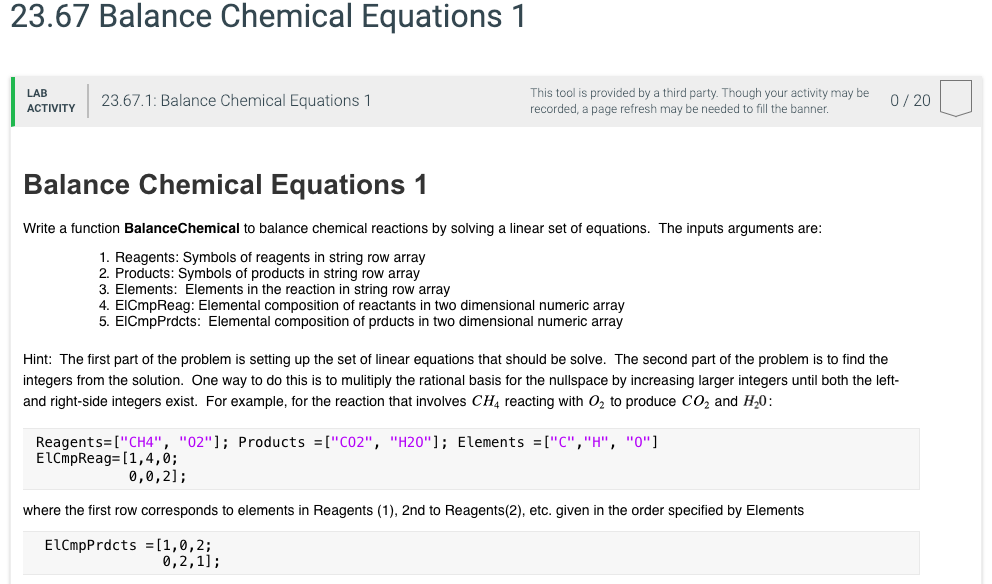Select the CO2 product string
992x584 pixels.
coord(348,441)
